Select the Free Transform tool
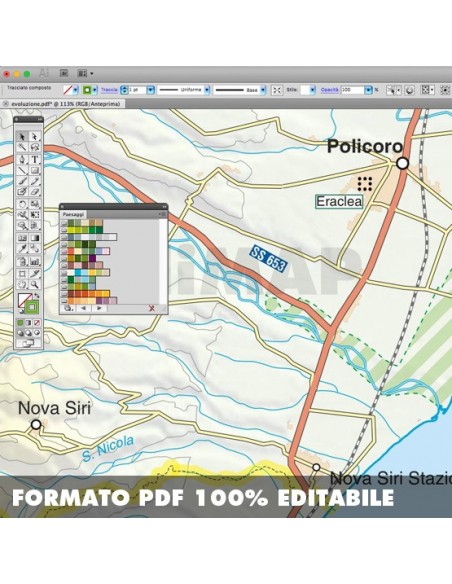 click(x=35, y=215)
